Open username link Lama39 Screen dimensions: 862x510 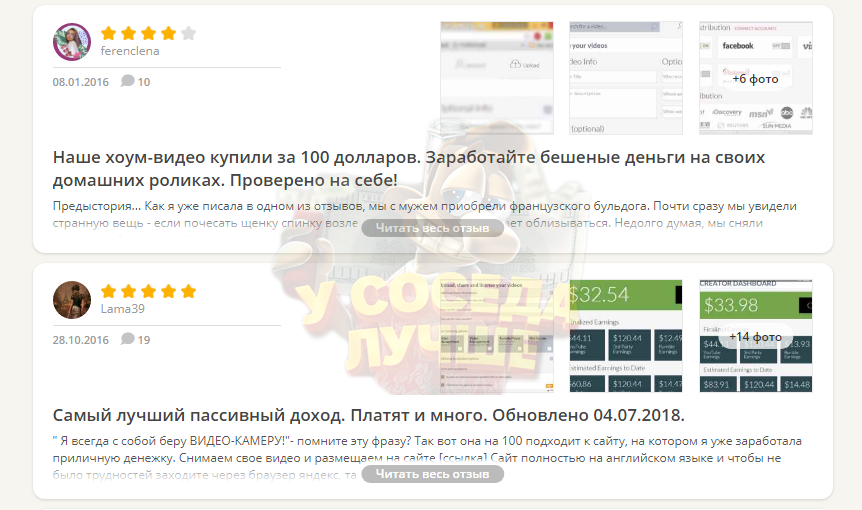(x=123, y=309)
